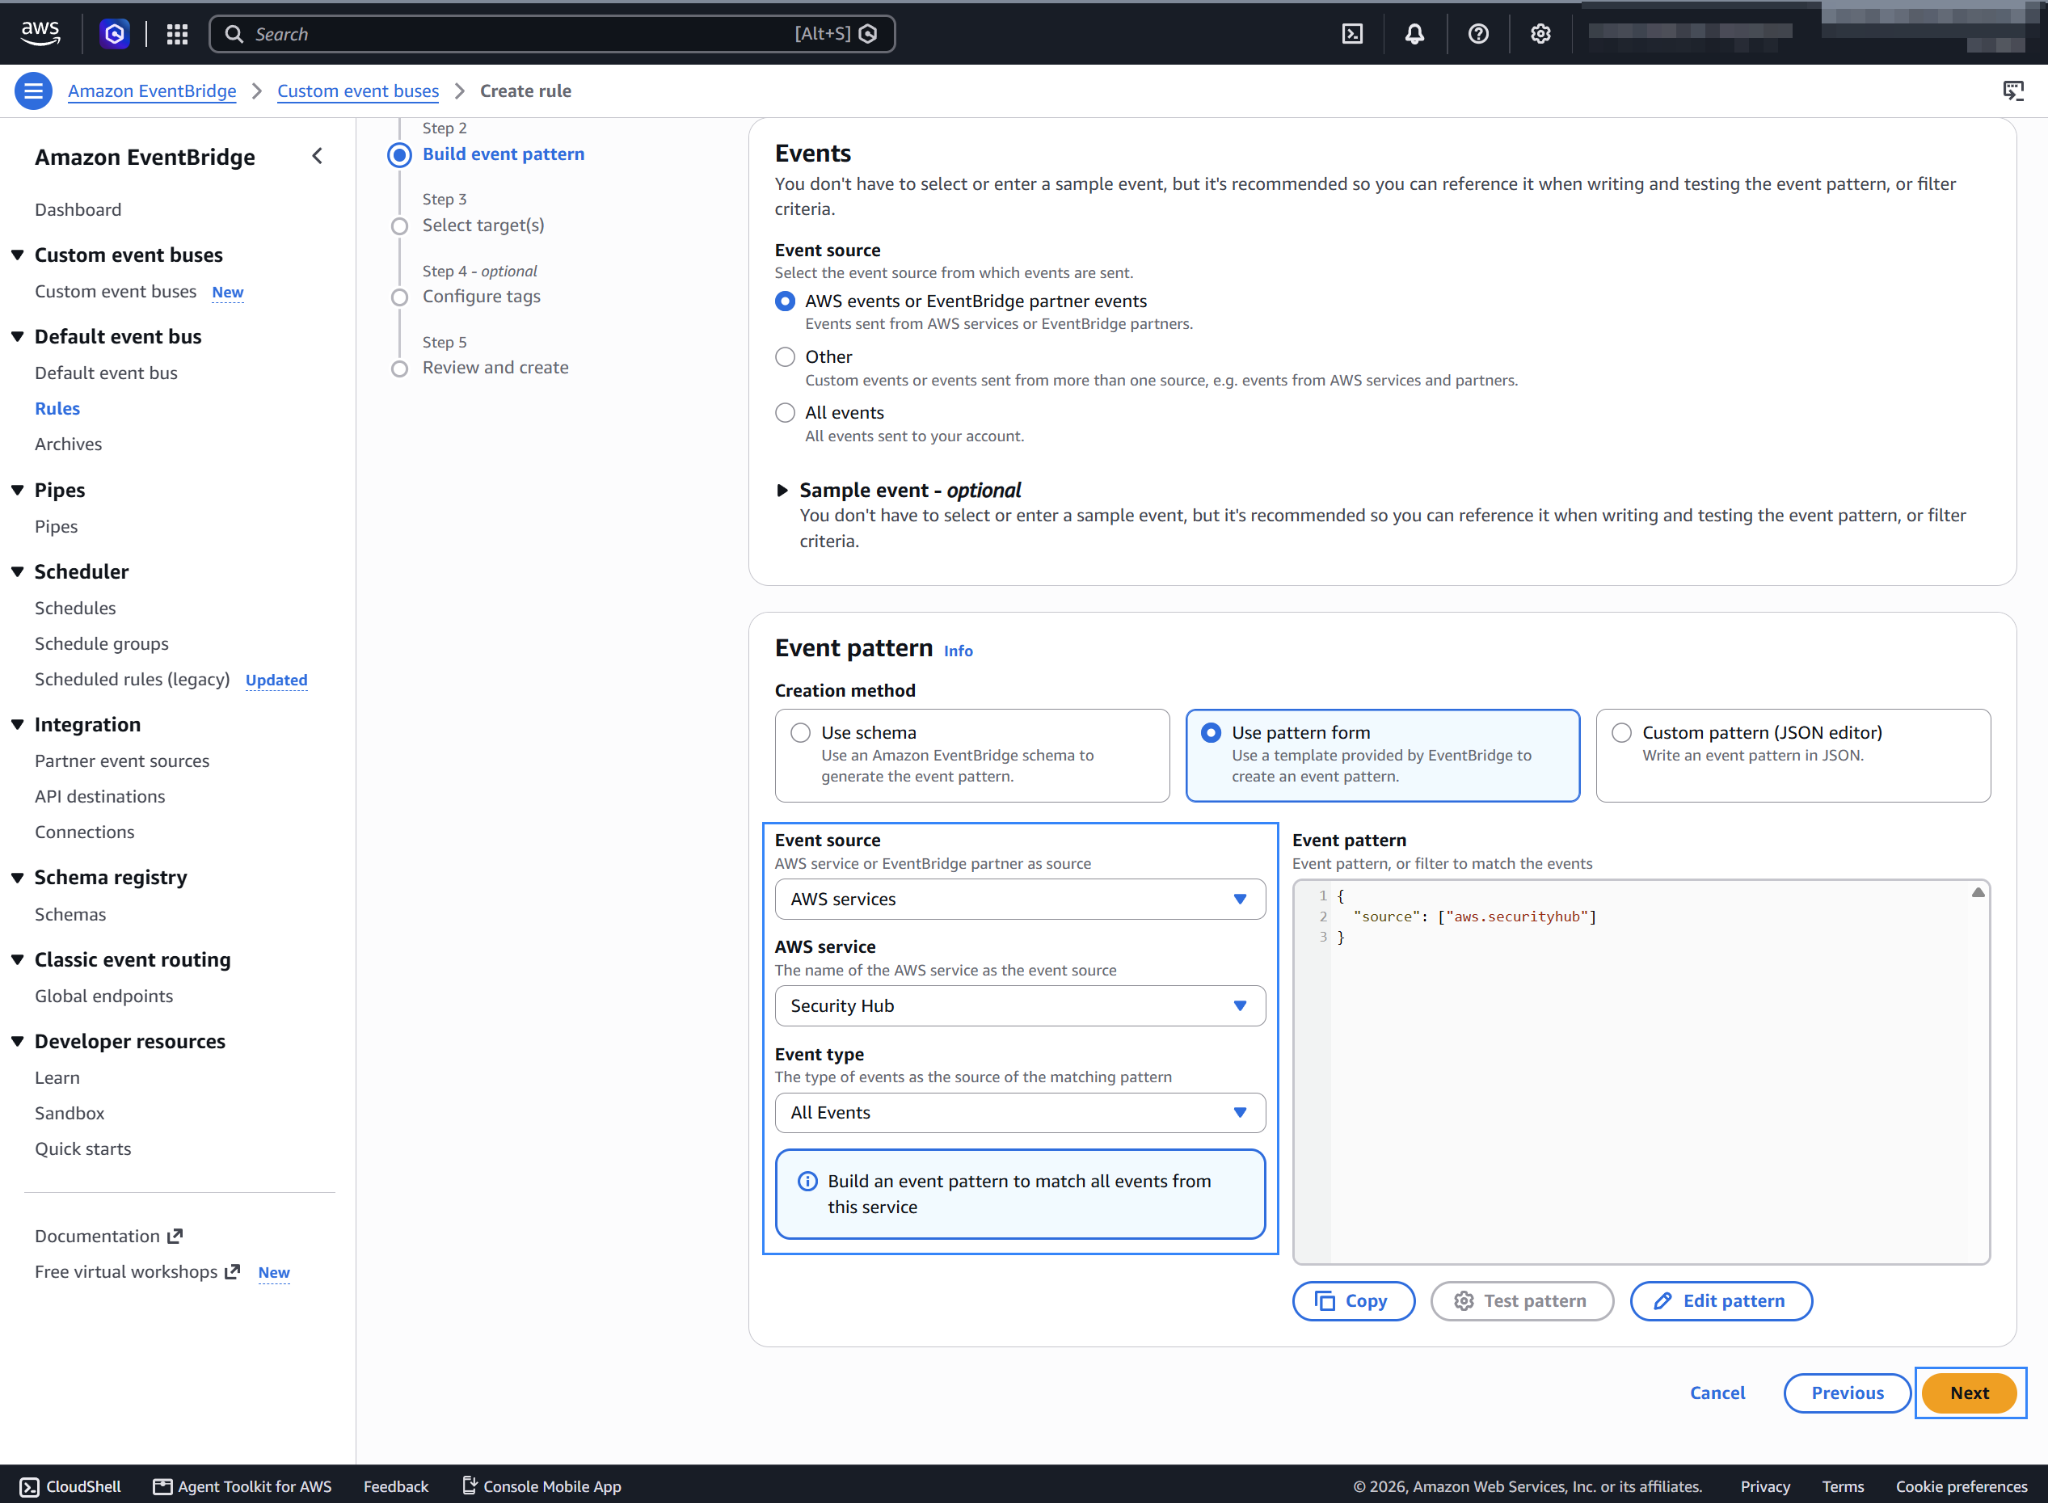Go to Rules in the sidebar
This screenshot has height=1503, width=2048.
pyautogui.click(x=57, y=408)
